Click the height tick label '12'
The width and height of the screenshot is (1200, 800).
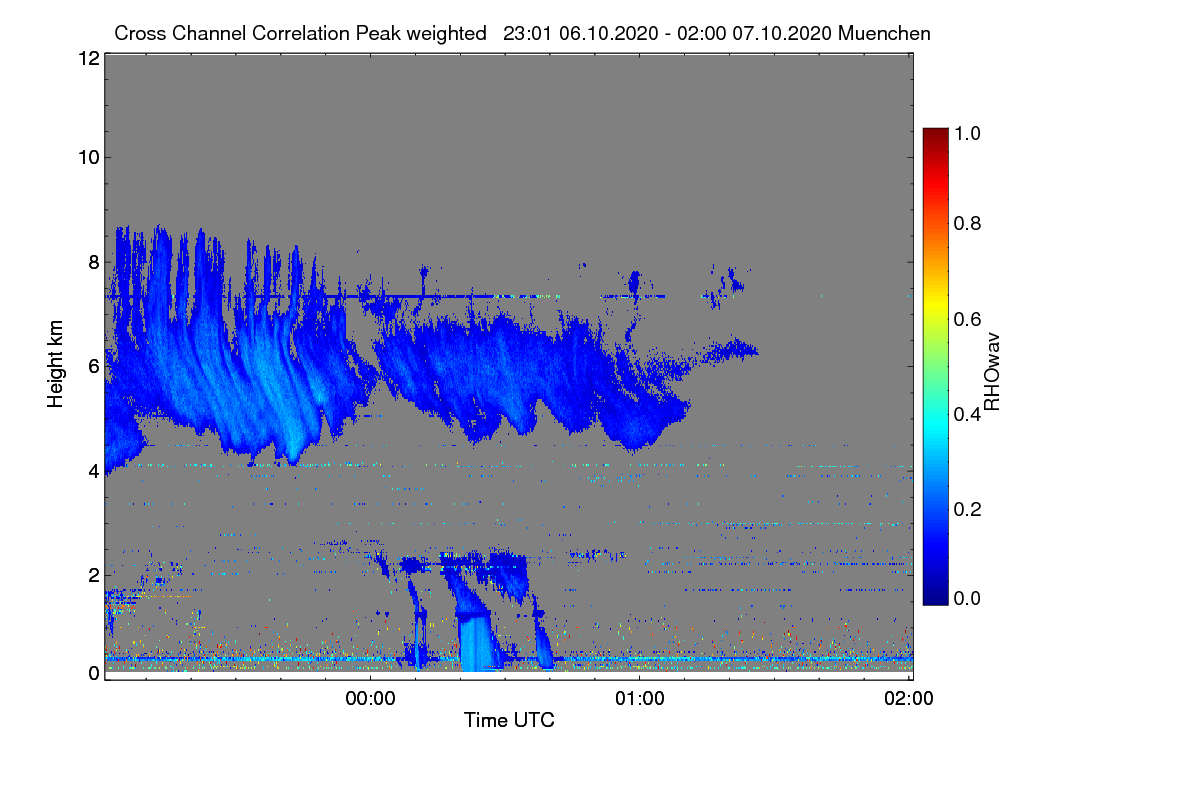tap(88, 59)
